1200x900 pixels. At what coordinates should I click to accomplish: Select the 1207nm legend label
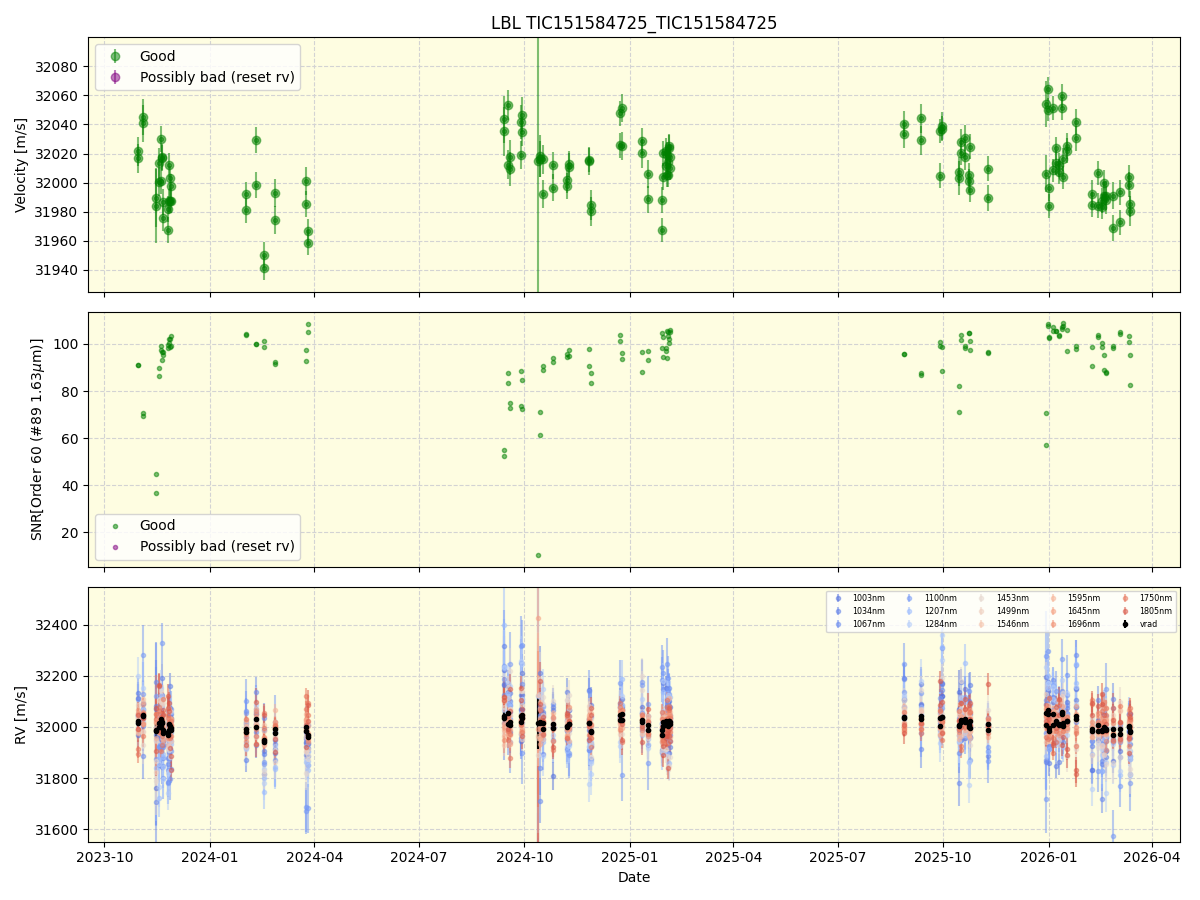coord(941,611)
